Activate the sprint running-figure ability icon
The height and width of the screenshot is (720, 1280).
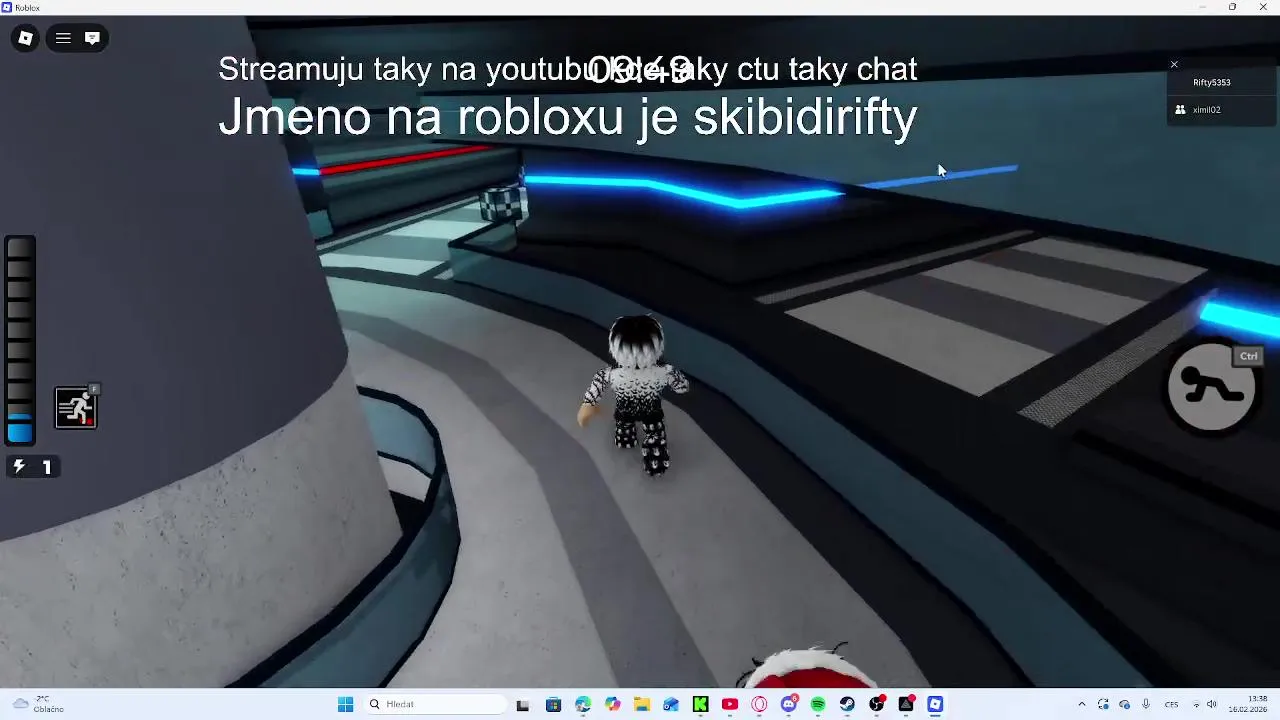(76, 408)
